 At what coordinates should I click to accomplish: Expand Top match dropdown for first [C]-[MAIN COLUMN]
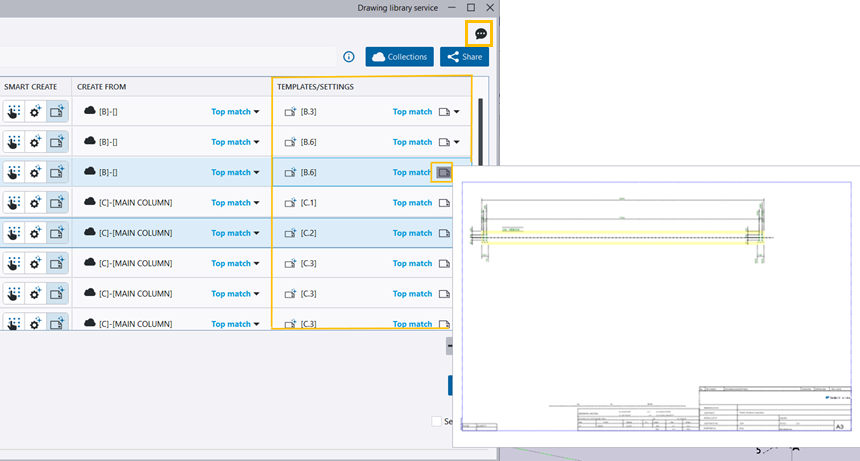click(235, 203)
